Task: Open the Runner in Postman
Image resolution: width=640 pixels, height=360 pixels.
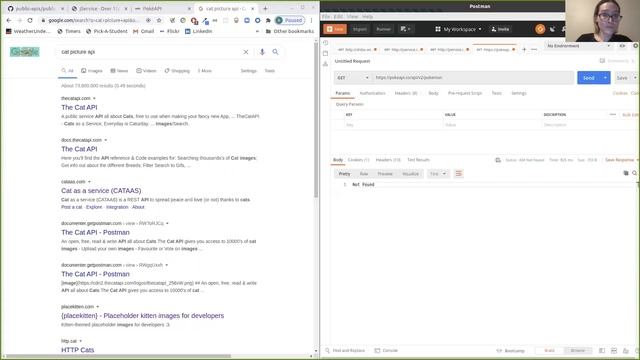Action: point(383,29)
